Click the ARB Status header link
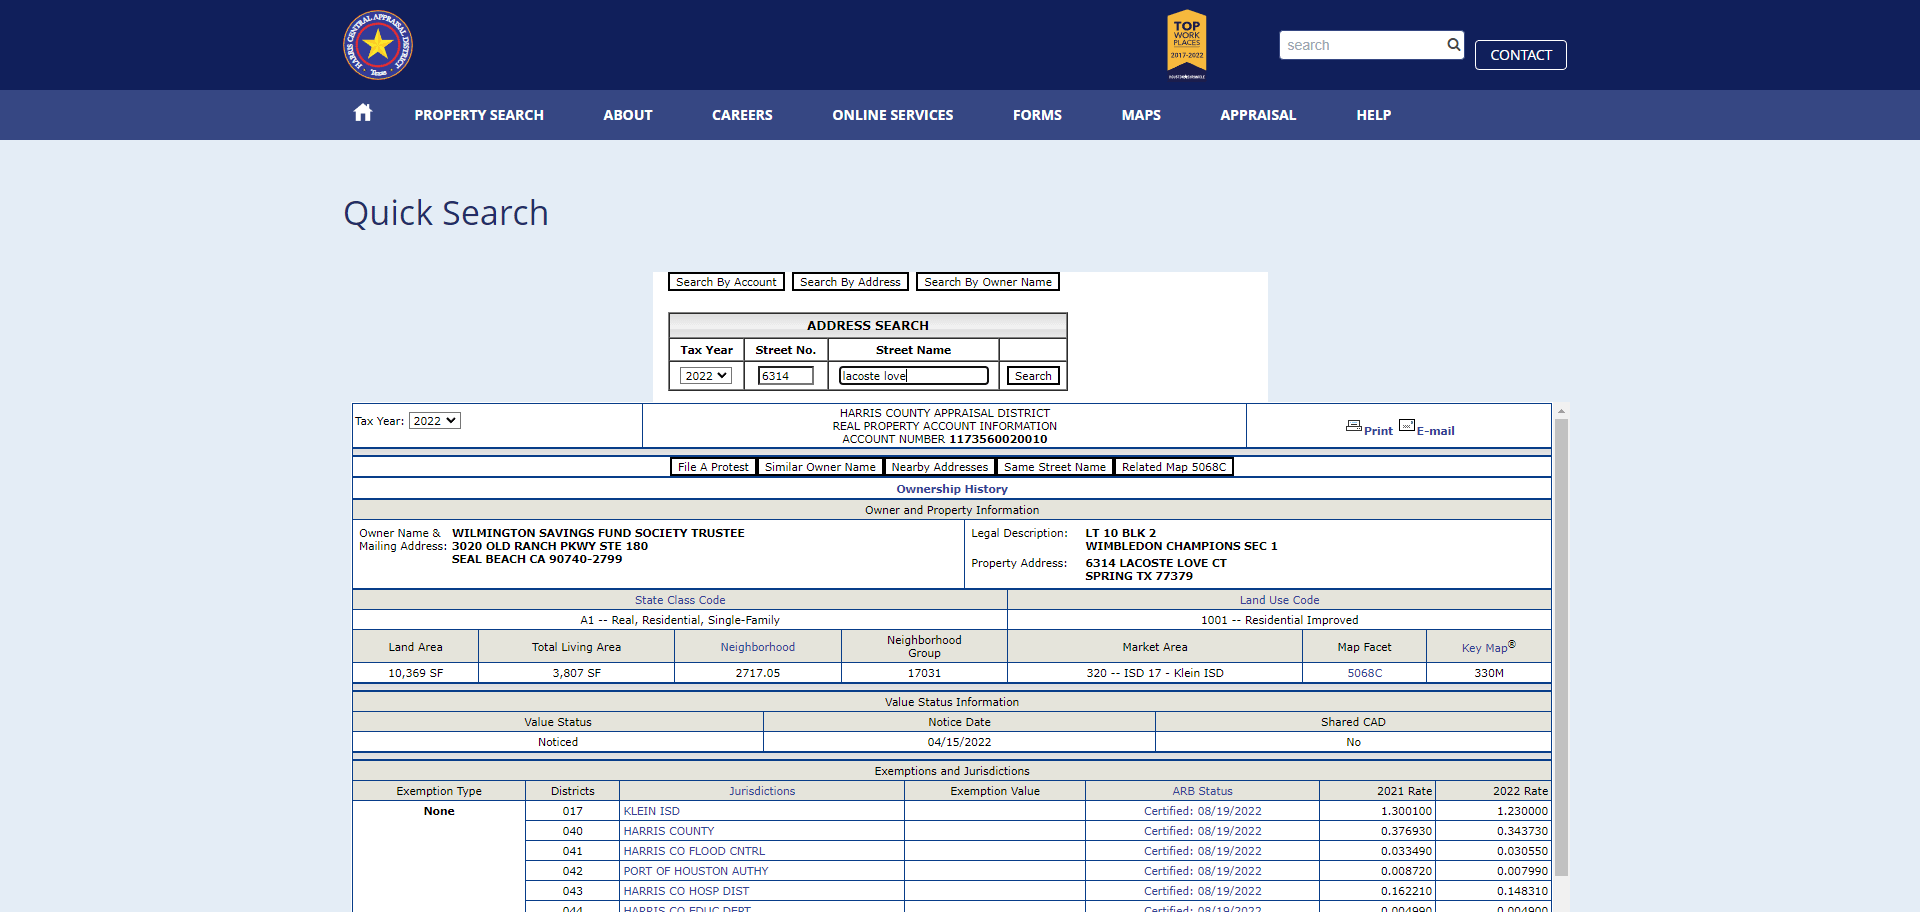Image resolution: width=1920 pixels, height=912 pixels. (x=1202, y=791)
